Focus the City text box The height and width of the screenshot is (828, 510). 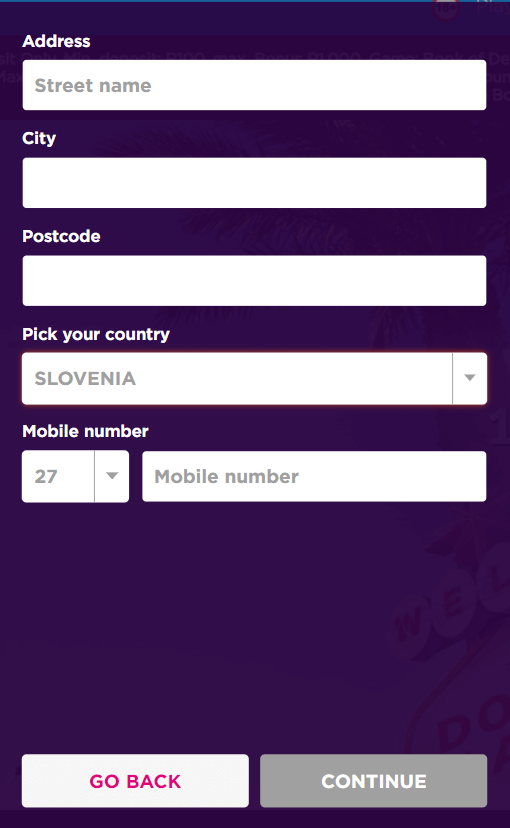click(x=254, y=183)
